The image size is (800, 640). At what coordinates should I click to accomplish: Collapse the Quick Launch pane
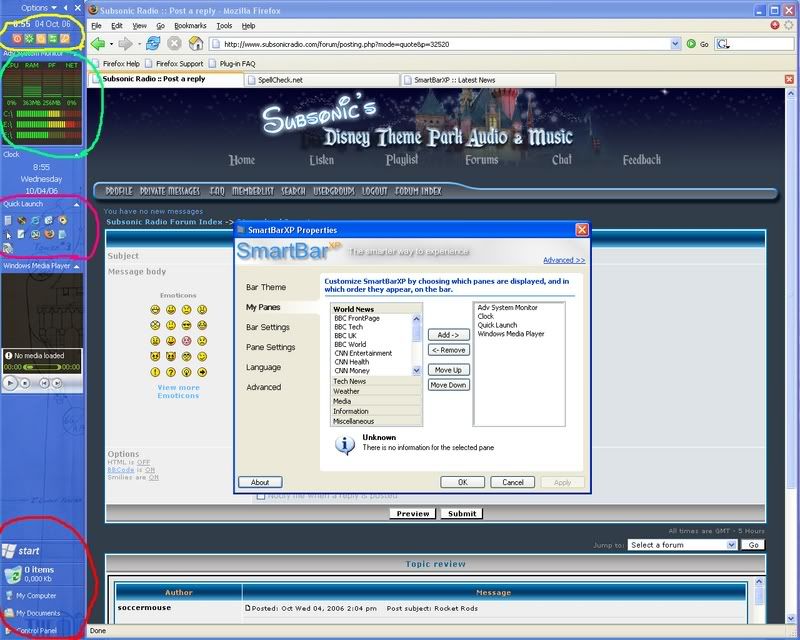tap(77, 204)
